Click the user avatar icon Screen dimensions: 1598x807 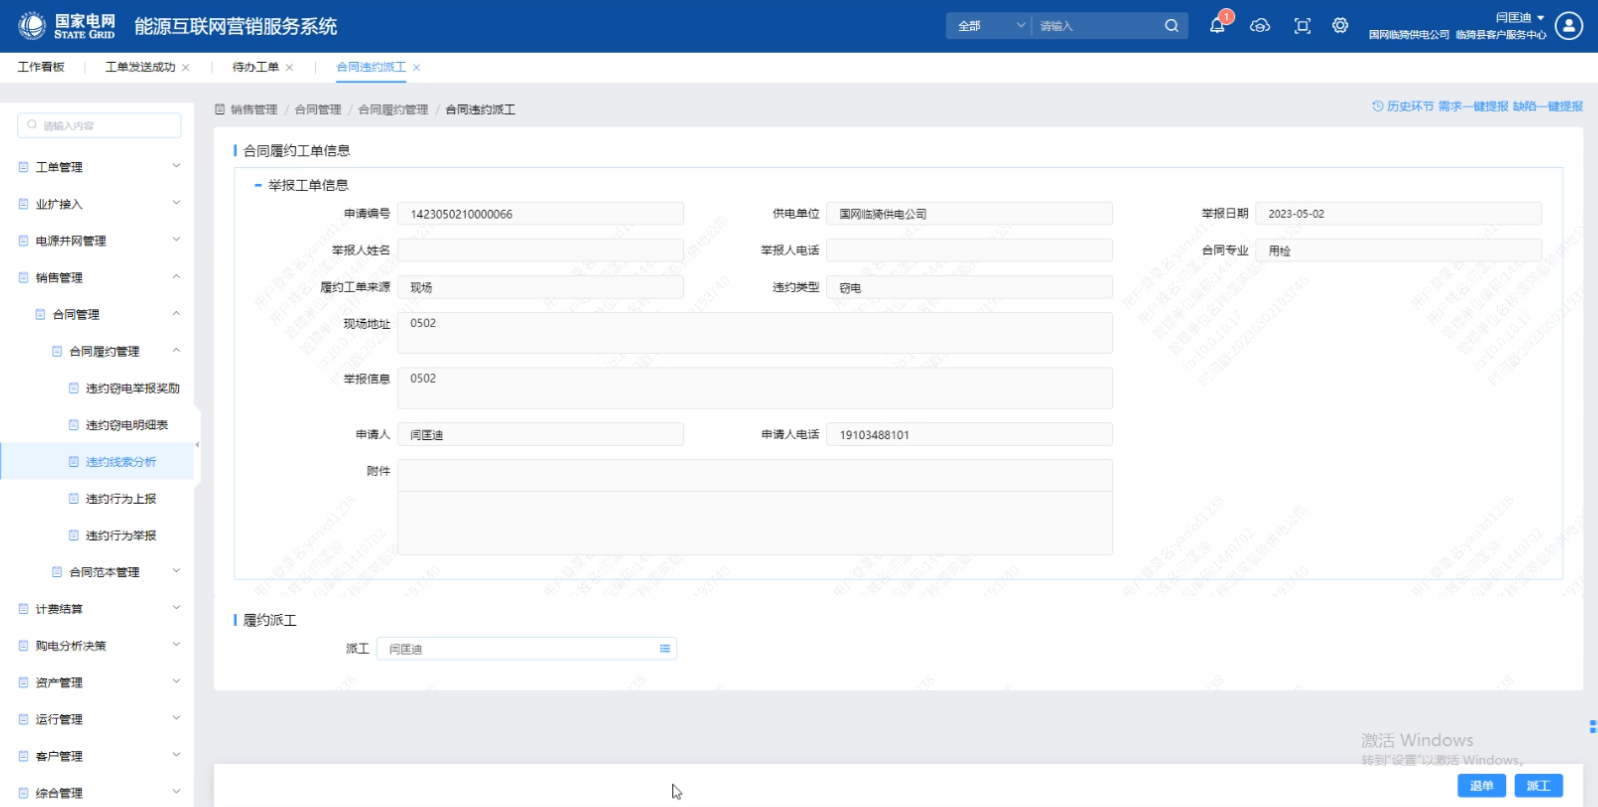(x=1569, y=26)
